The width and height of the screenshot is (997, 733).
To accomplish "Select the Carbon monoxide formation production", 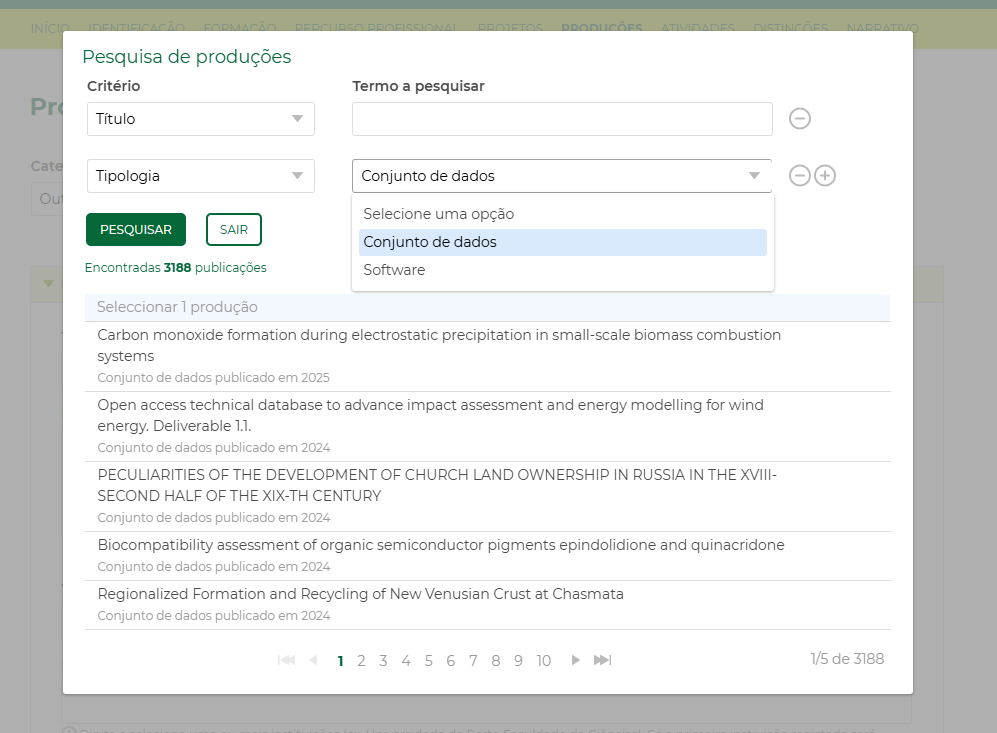I will [x=488, y=356].
